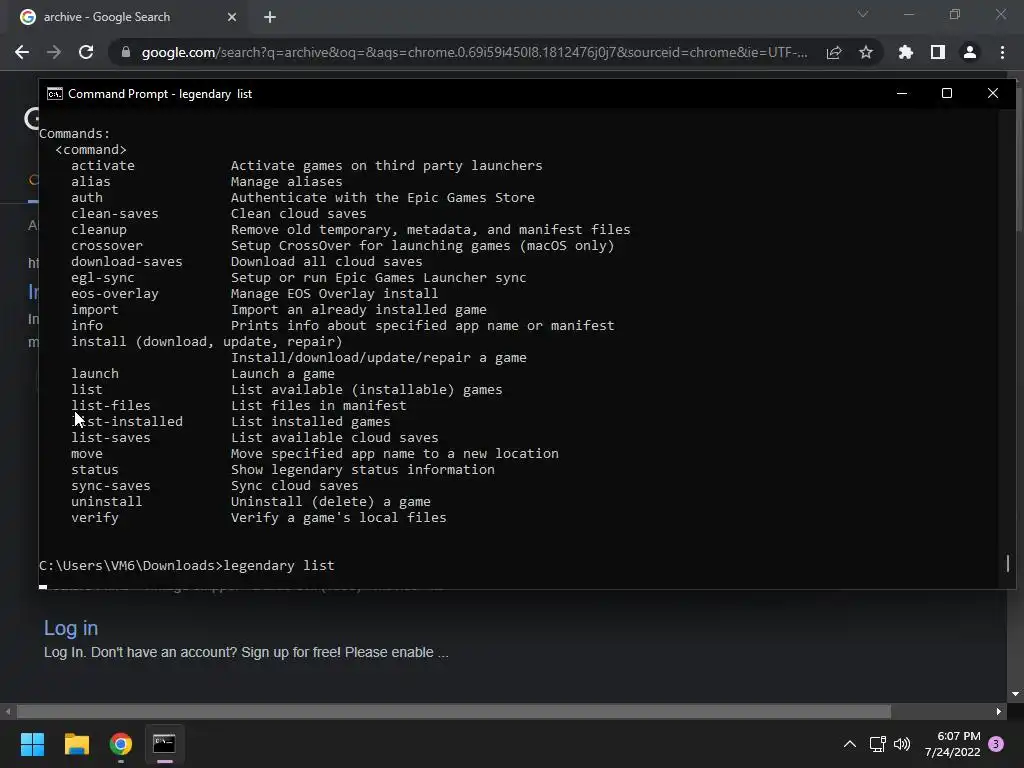This screenshot has width=1024, height=768.
Task: Click 'Install/download/update/repair a game' text
Action: [379, 357]
